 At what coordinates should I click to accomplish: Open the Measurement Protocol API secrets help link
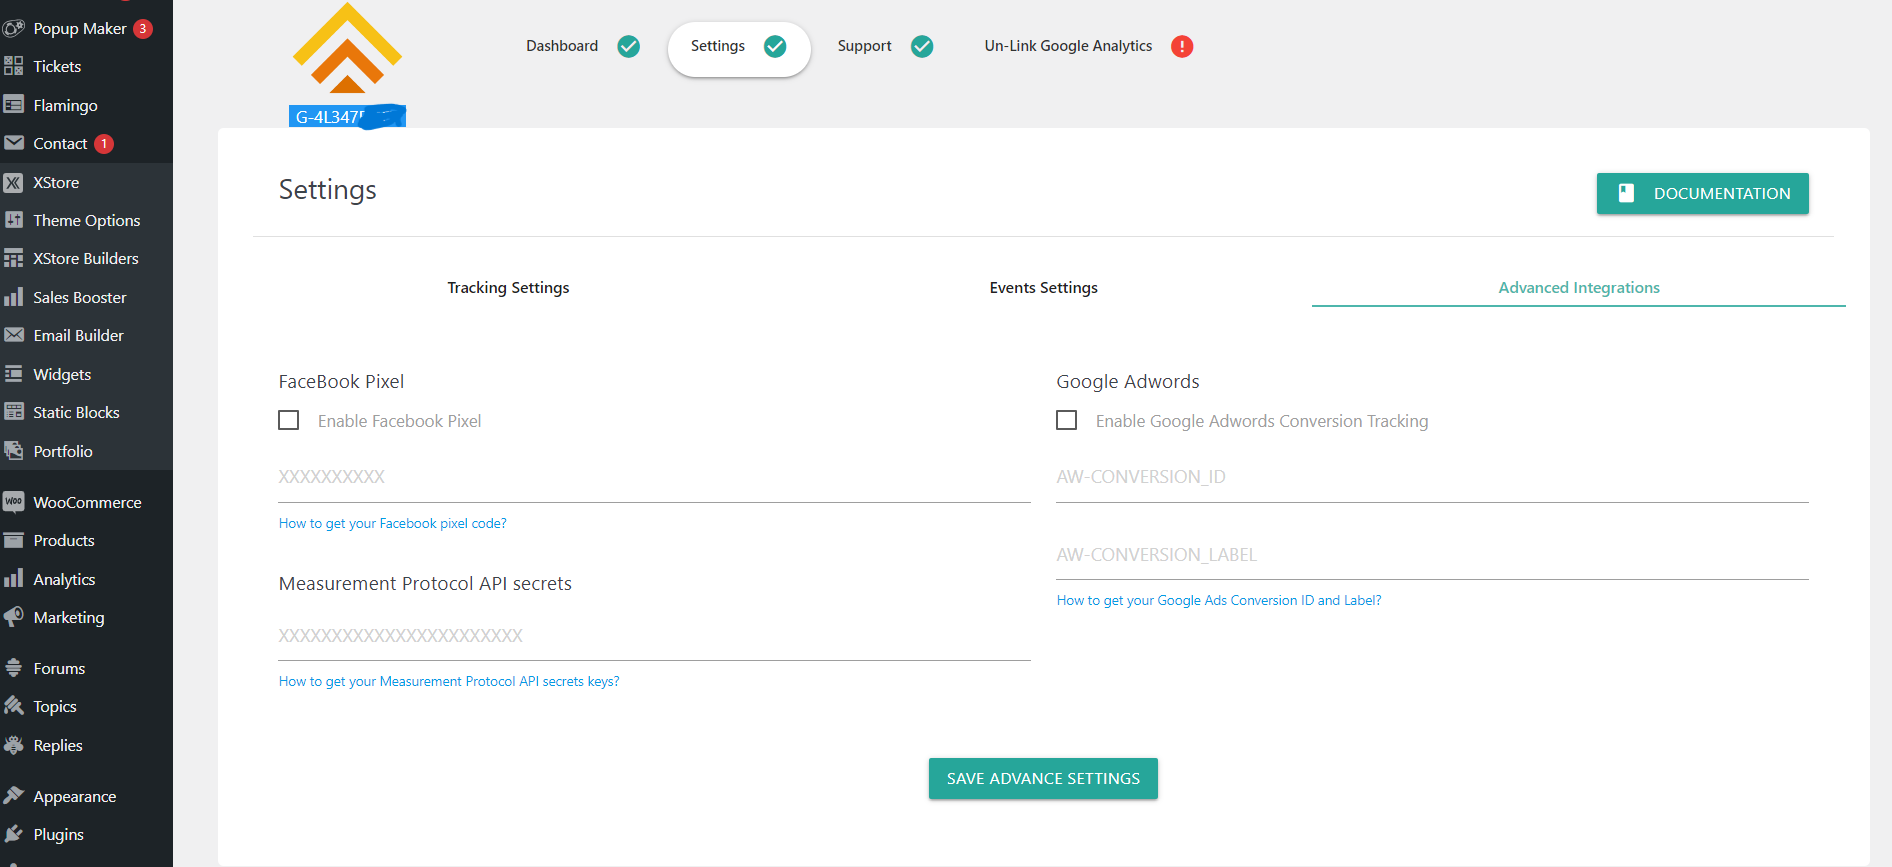(449, 681)
